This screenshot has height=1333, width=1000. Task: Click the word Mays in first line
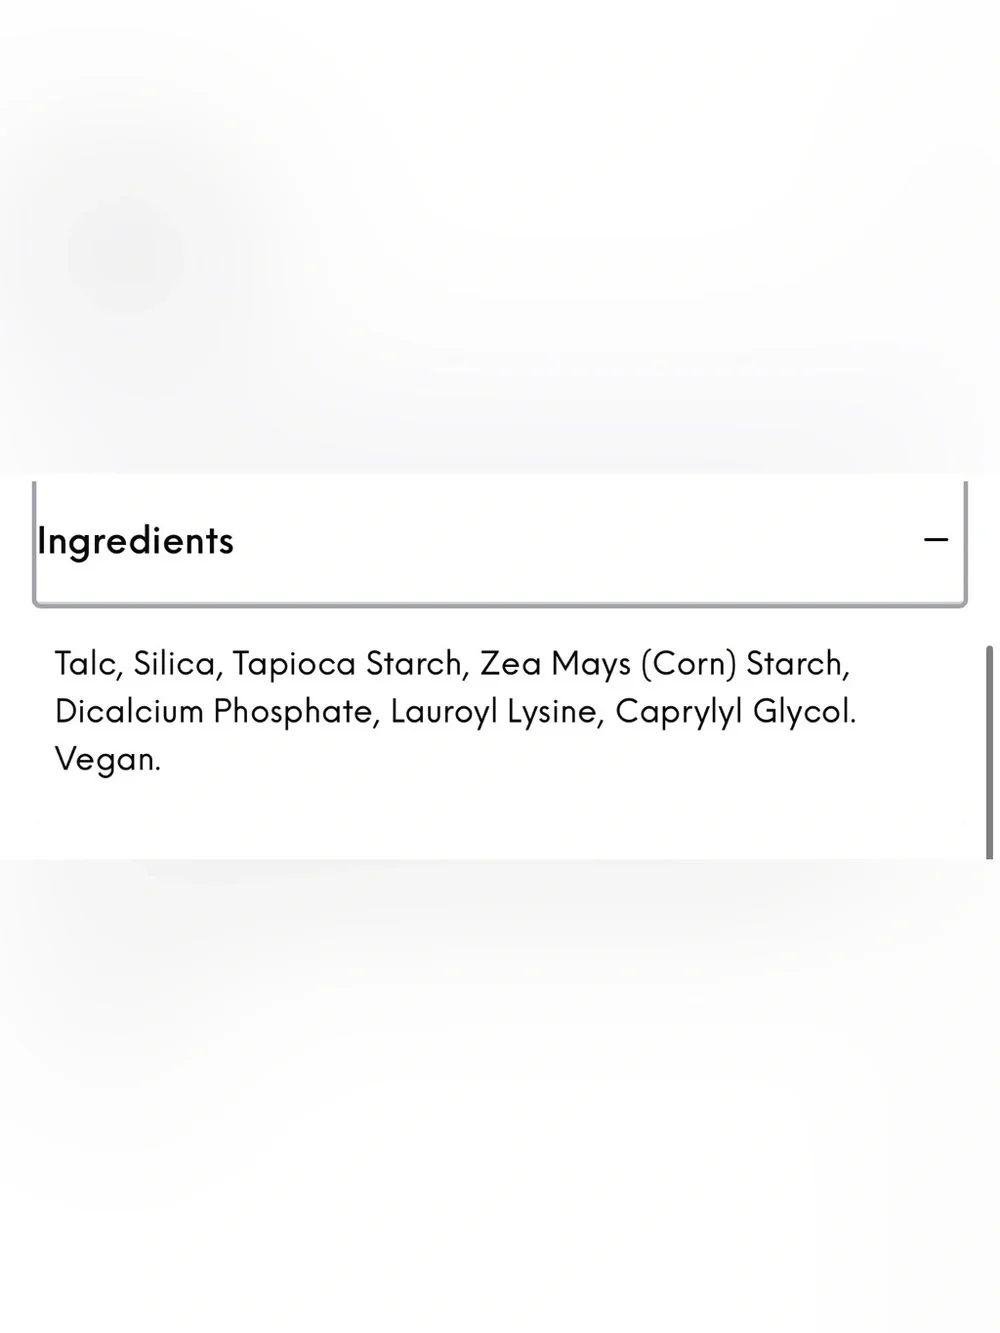coord(591,663)
